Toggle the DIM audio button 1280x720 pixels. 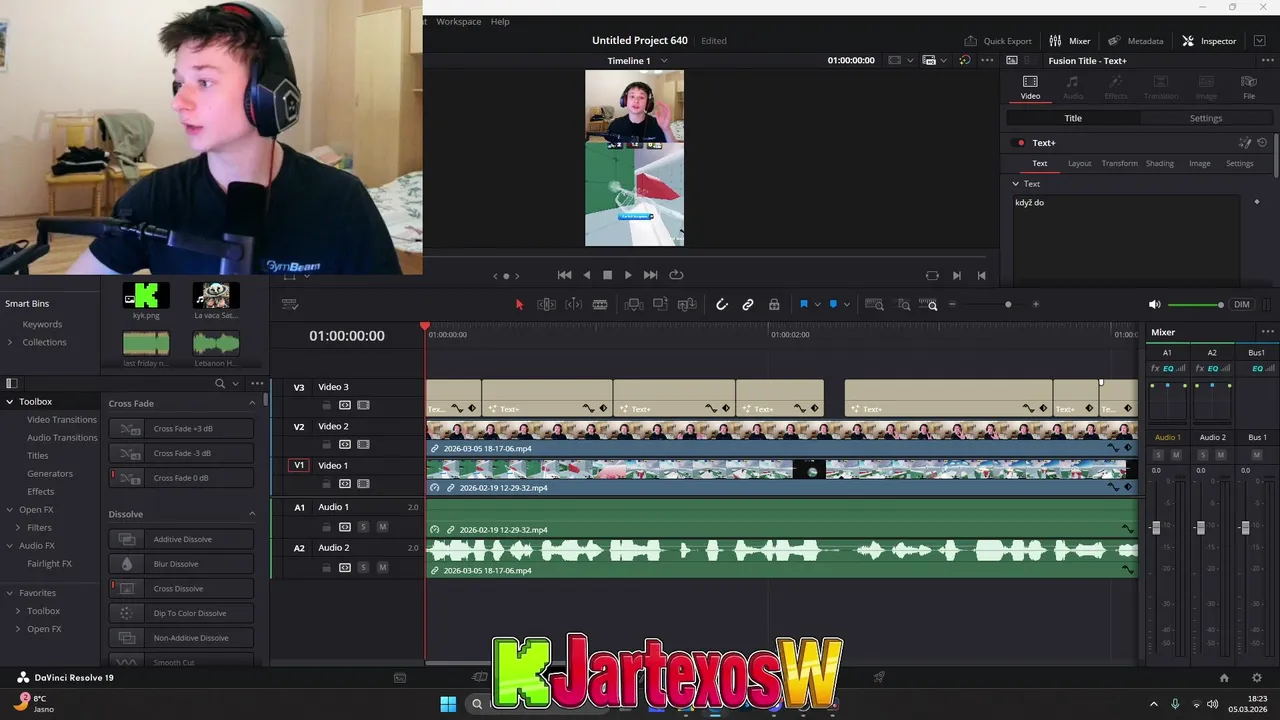[1242, 305]
